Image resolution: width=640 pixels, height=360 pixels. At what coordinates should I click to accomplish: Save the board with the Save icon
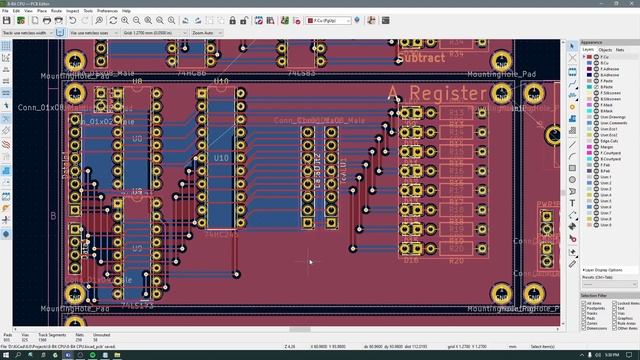pos(7,20)
